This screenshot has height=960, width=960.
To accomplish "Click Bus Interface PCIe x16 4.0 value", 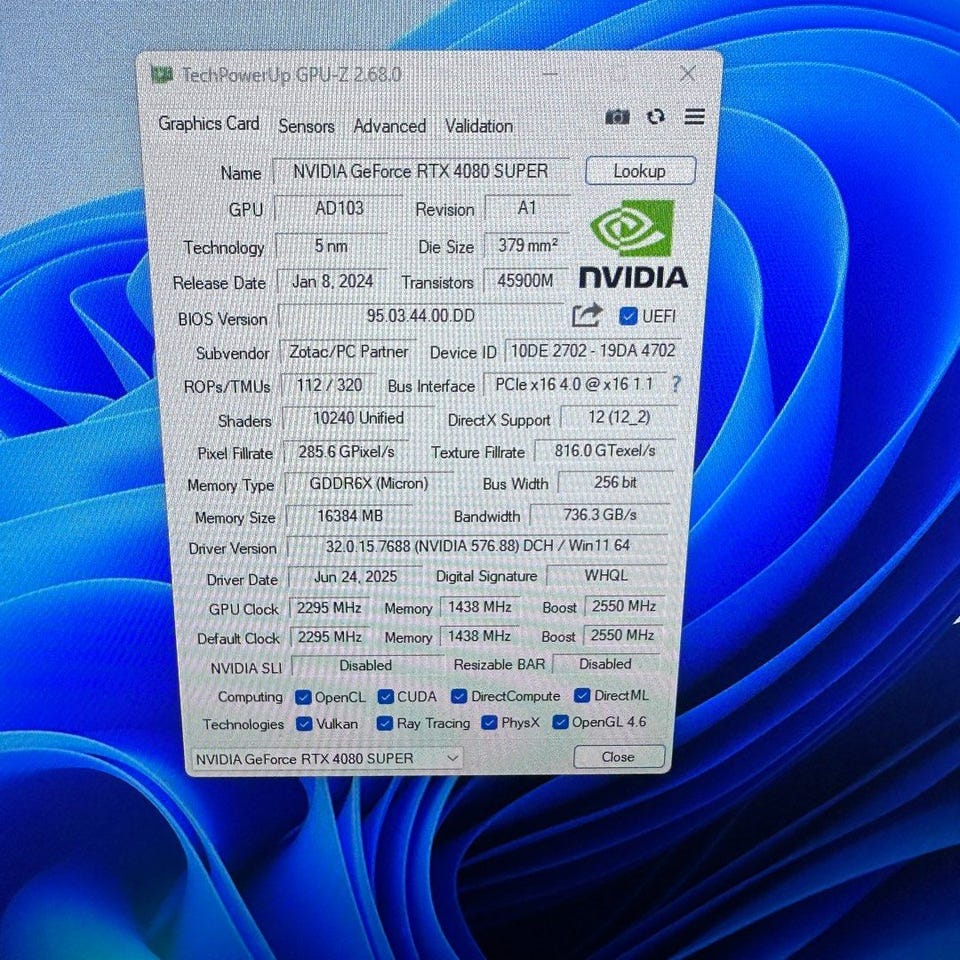I will pyautogui.click(x=574, y=384).
